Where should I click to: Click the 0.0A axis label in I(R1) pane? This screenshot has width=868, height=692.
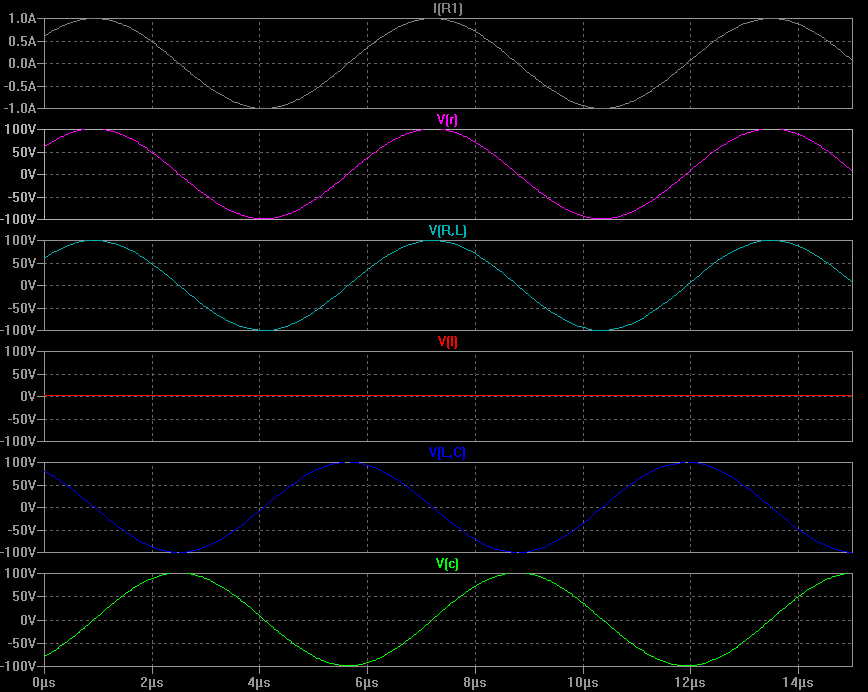tap(22, 64)
